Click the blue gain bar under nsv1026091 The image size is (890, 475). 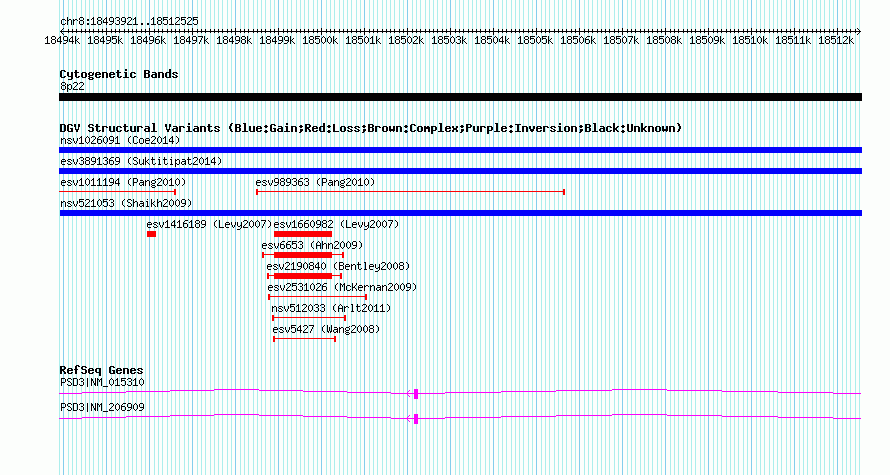460,150
